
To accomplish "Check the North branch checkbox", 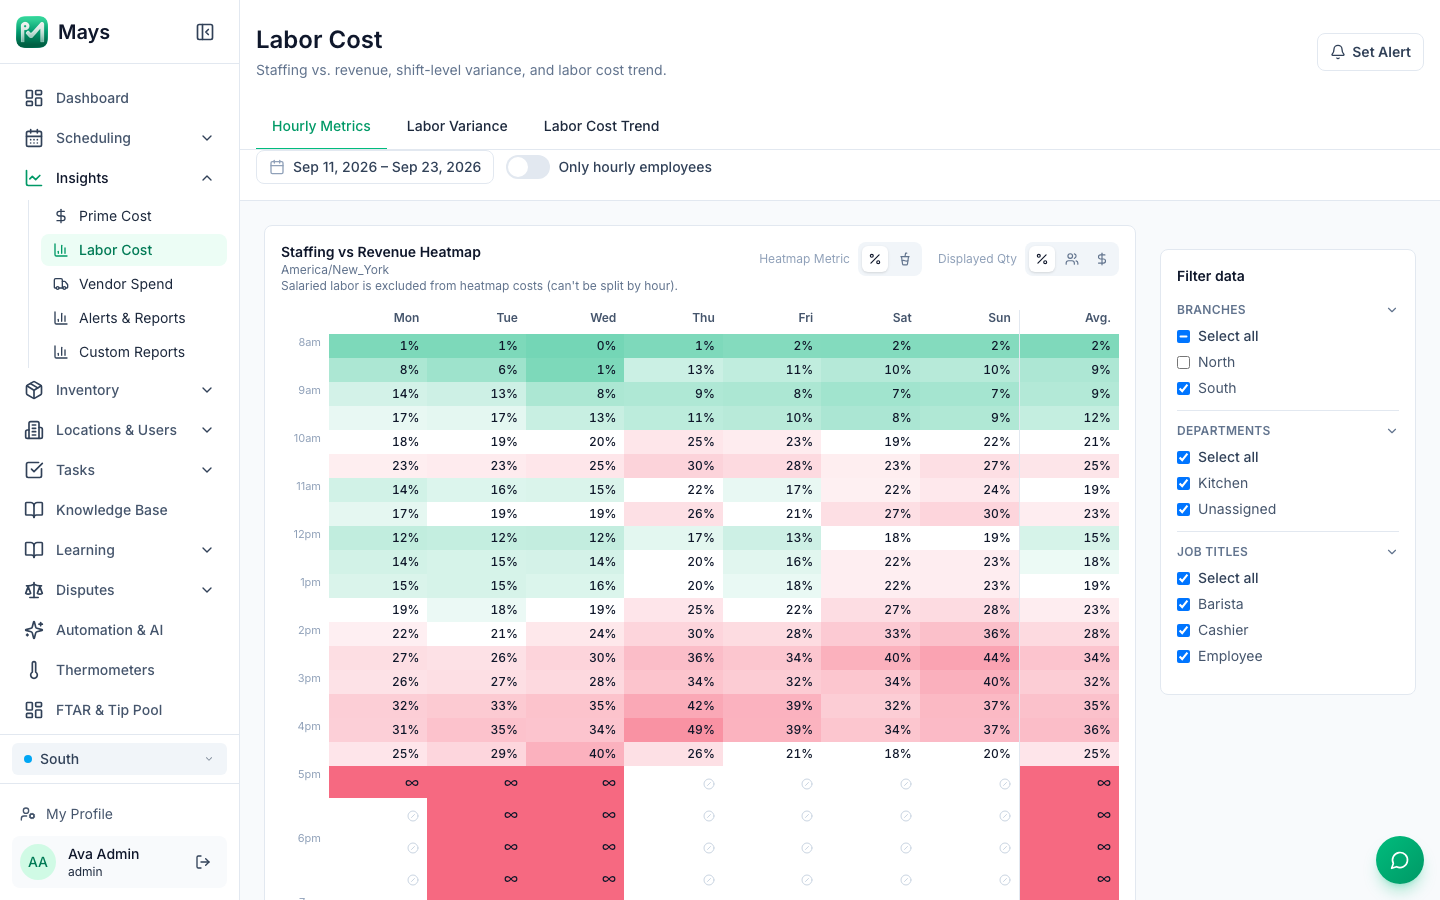I will (x=1184, y=362).
